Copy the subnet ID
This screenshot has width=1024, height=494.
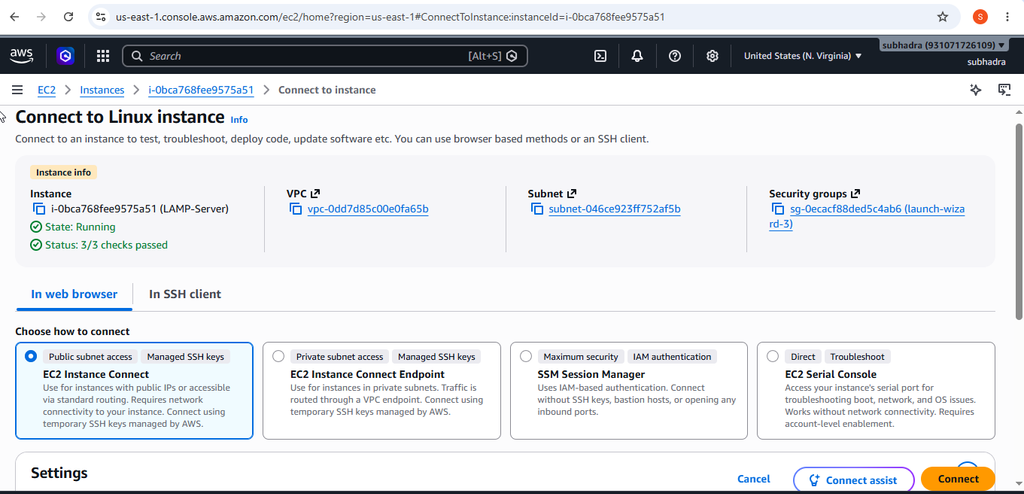point(537,209)
